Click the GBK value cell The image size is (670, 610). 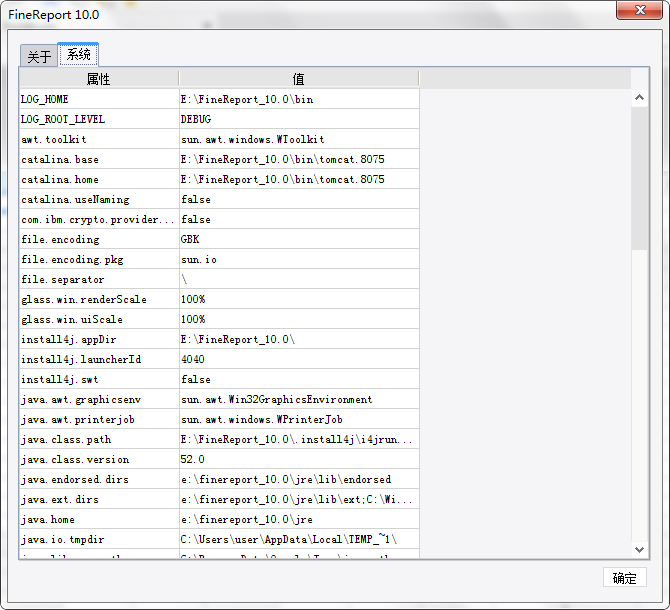pyautogui.click(x=299, y=239)
